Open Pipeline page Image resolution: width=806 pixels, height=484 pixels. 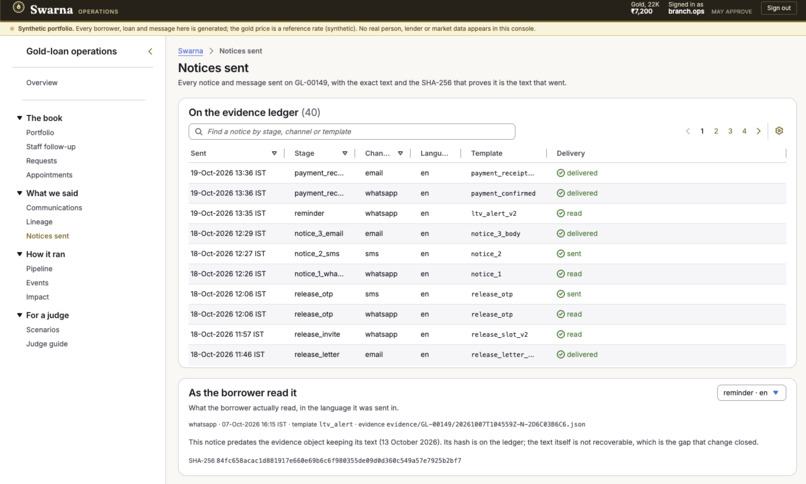pos(39,269)
